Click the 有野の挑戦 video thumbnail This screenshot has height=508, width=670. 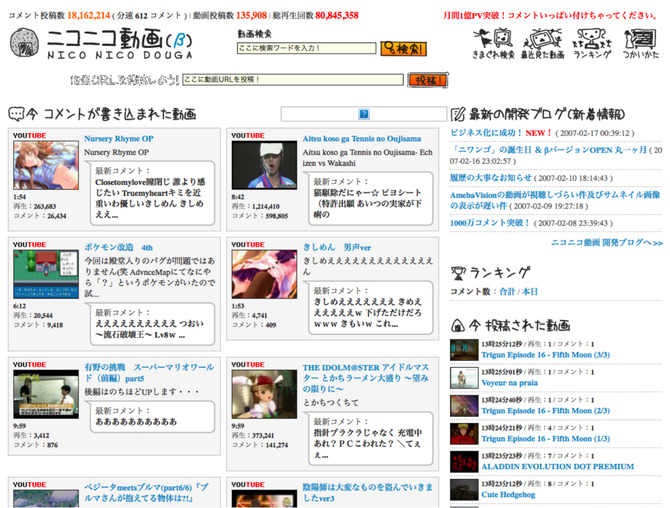point(46,394)
